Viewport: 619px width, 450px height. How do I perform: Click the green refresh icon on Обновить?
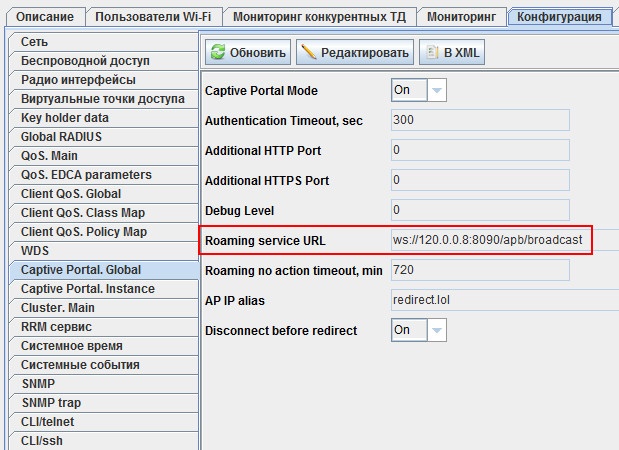pyautogui.click(x=217, y=53)
